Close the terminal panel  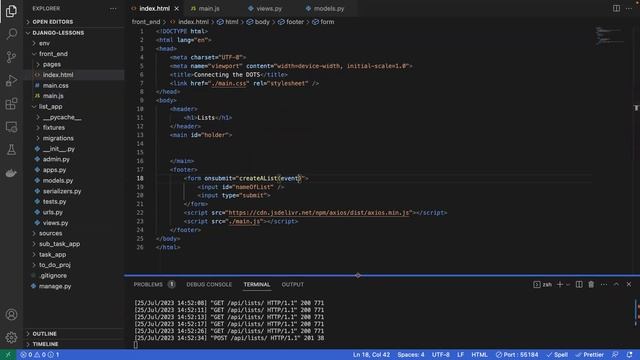click(x=629, y=284)
